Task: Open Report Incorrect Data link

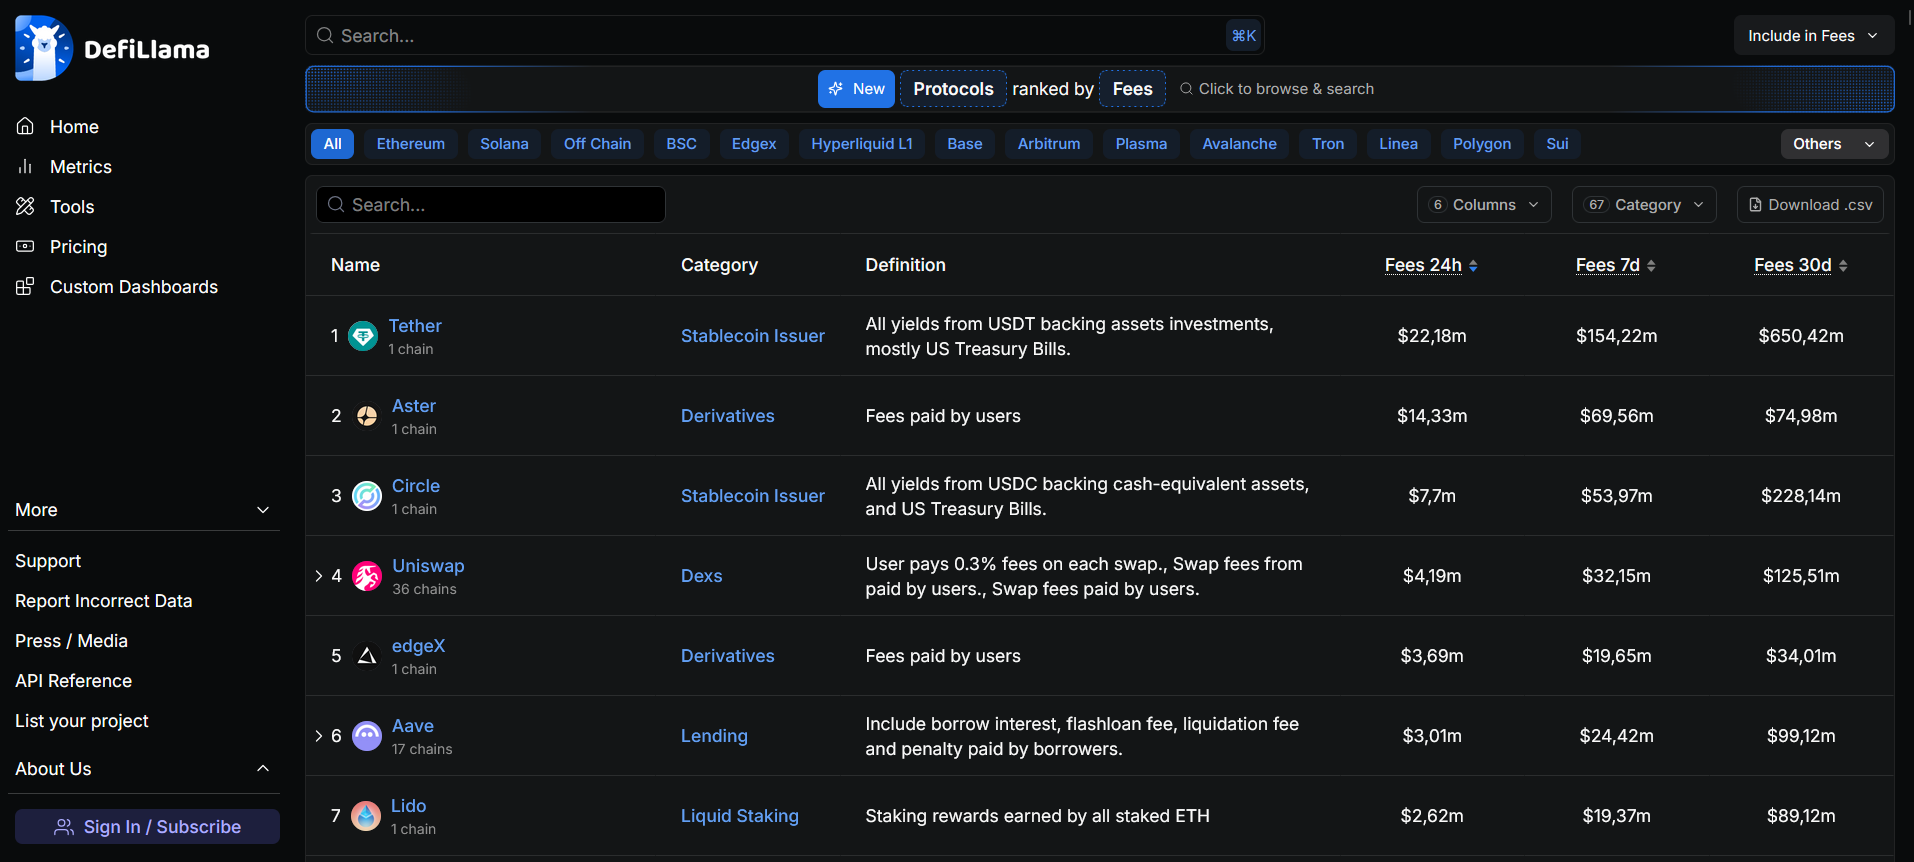Action: tap(103, 601)
